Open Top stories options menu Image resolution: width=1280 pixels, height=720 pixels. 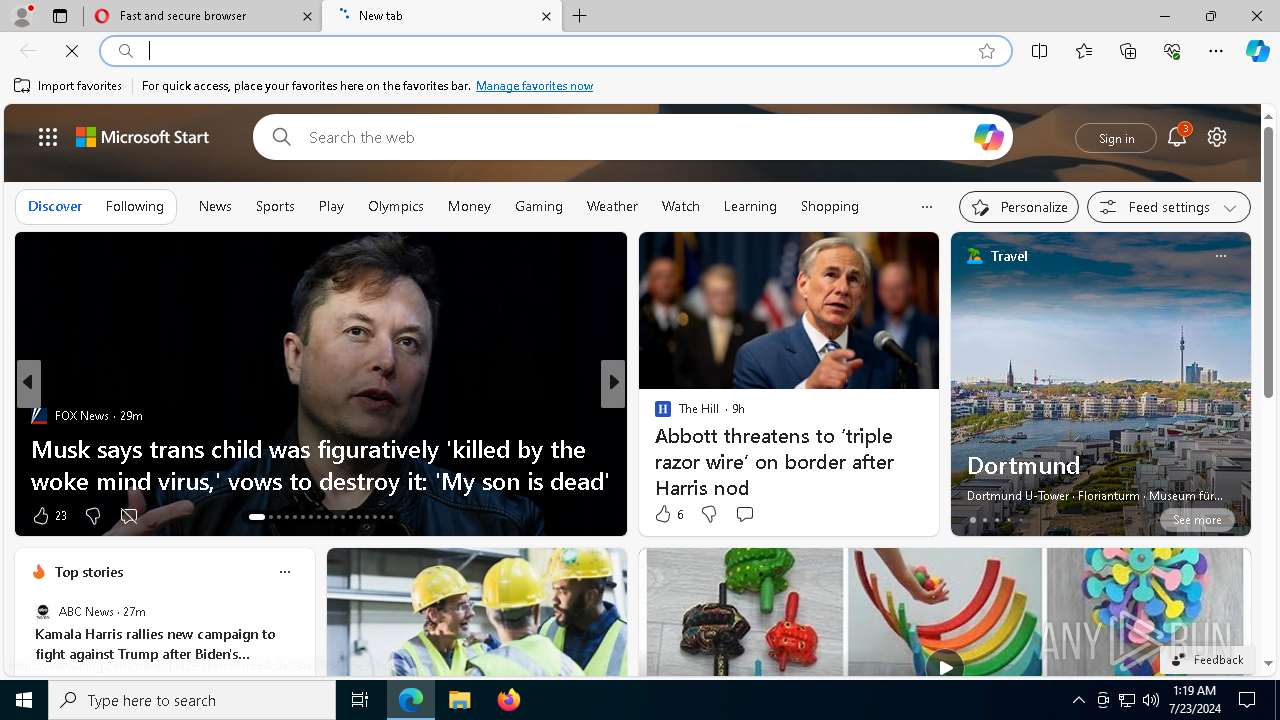[x=285, y=572]
